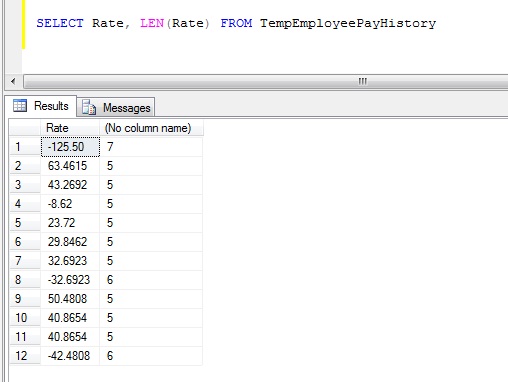Select row header 8
This screenshot has height=382, width=508.
[25, 279]
